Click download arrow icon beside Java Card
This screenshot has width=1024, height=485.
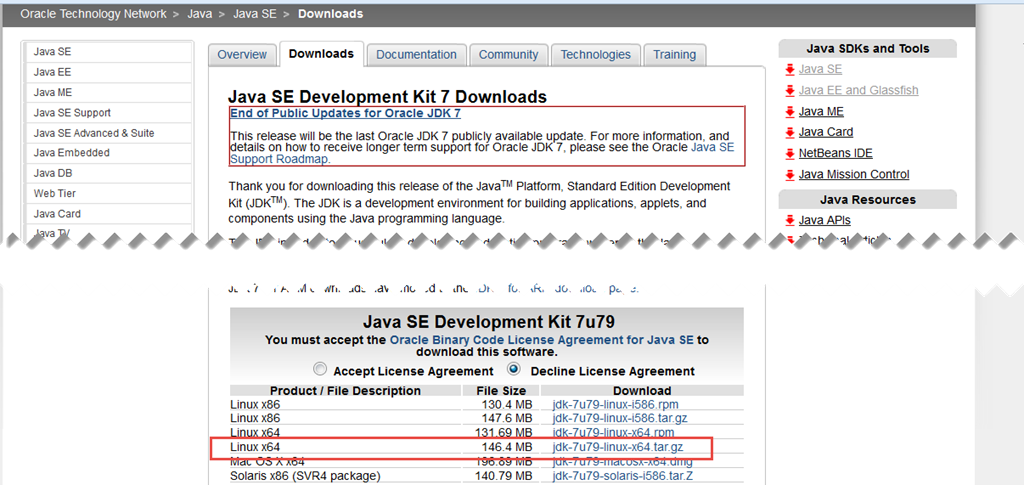[790, 132]
